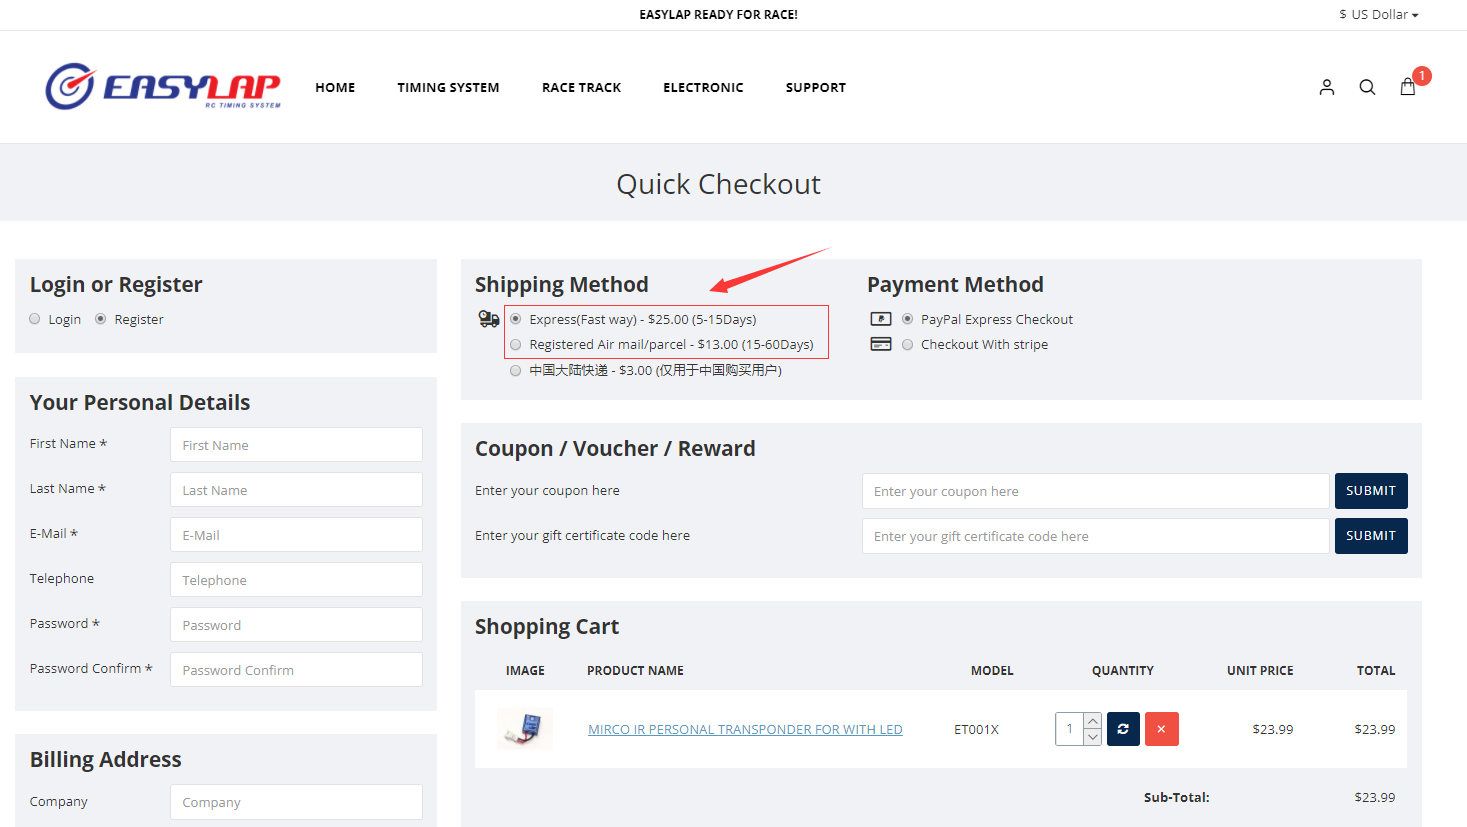
Task: Open the ELECTRONIC menu
Action: pyautogui.click(x=703, y=87)
